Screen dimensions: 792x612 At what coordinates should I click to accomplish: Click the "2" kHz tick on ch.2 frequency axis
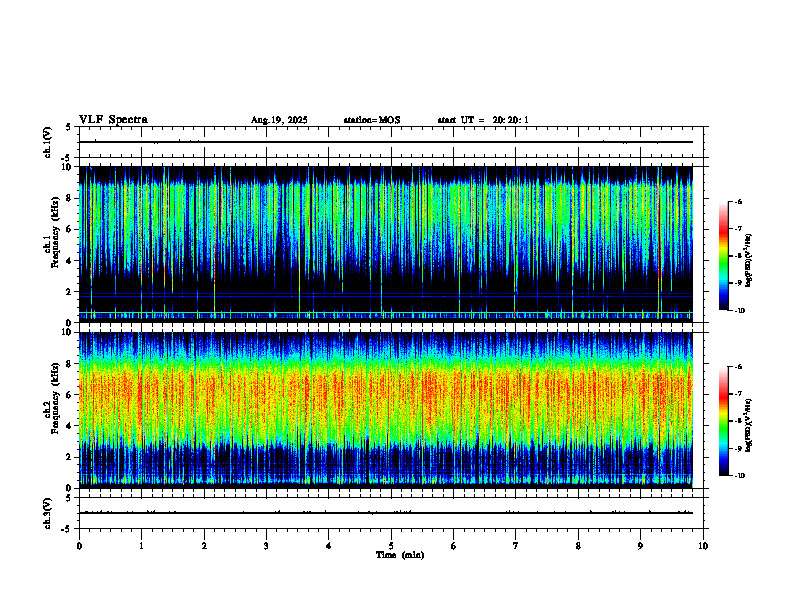[x=70, y=457]
